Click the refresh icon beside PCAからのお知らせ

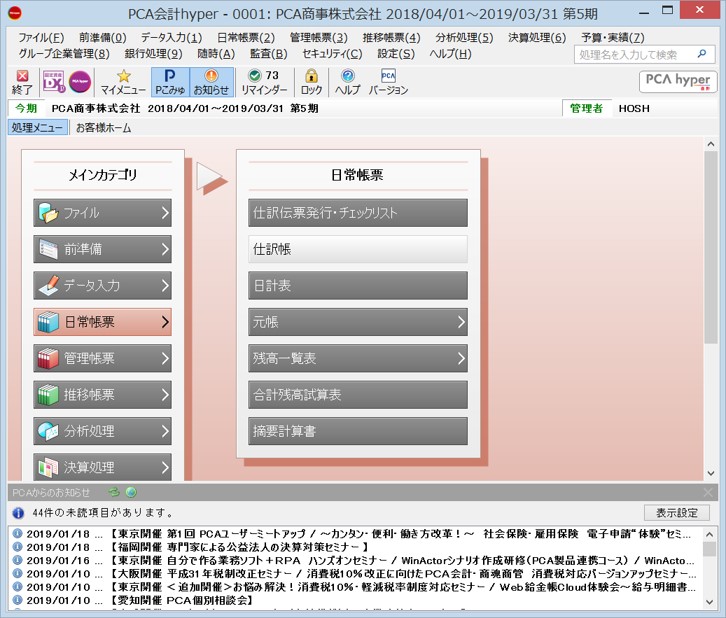point(114,492)
